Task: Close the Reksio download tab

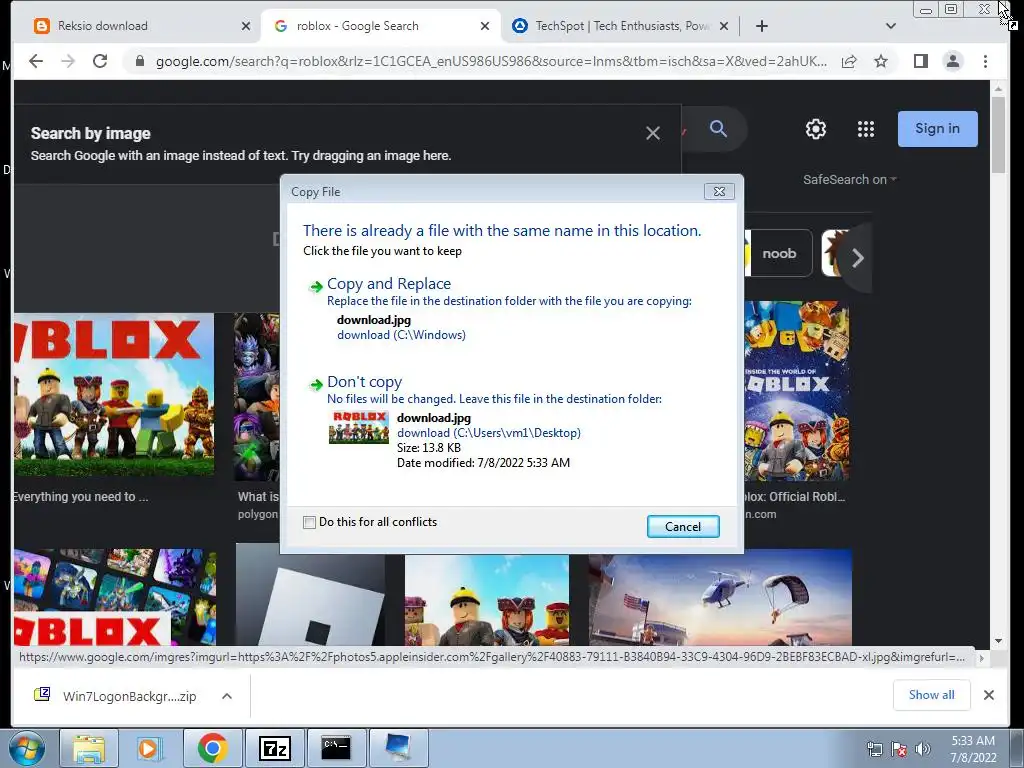Action: pyautogui.click(x=246, y=26)
